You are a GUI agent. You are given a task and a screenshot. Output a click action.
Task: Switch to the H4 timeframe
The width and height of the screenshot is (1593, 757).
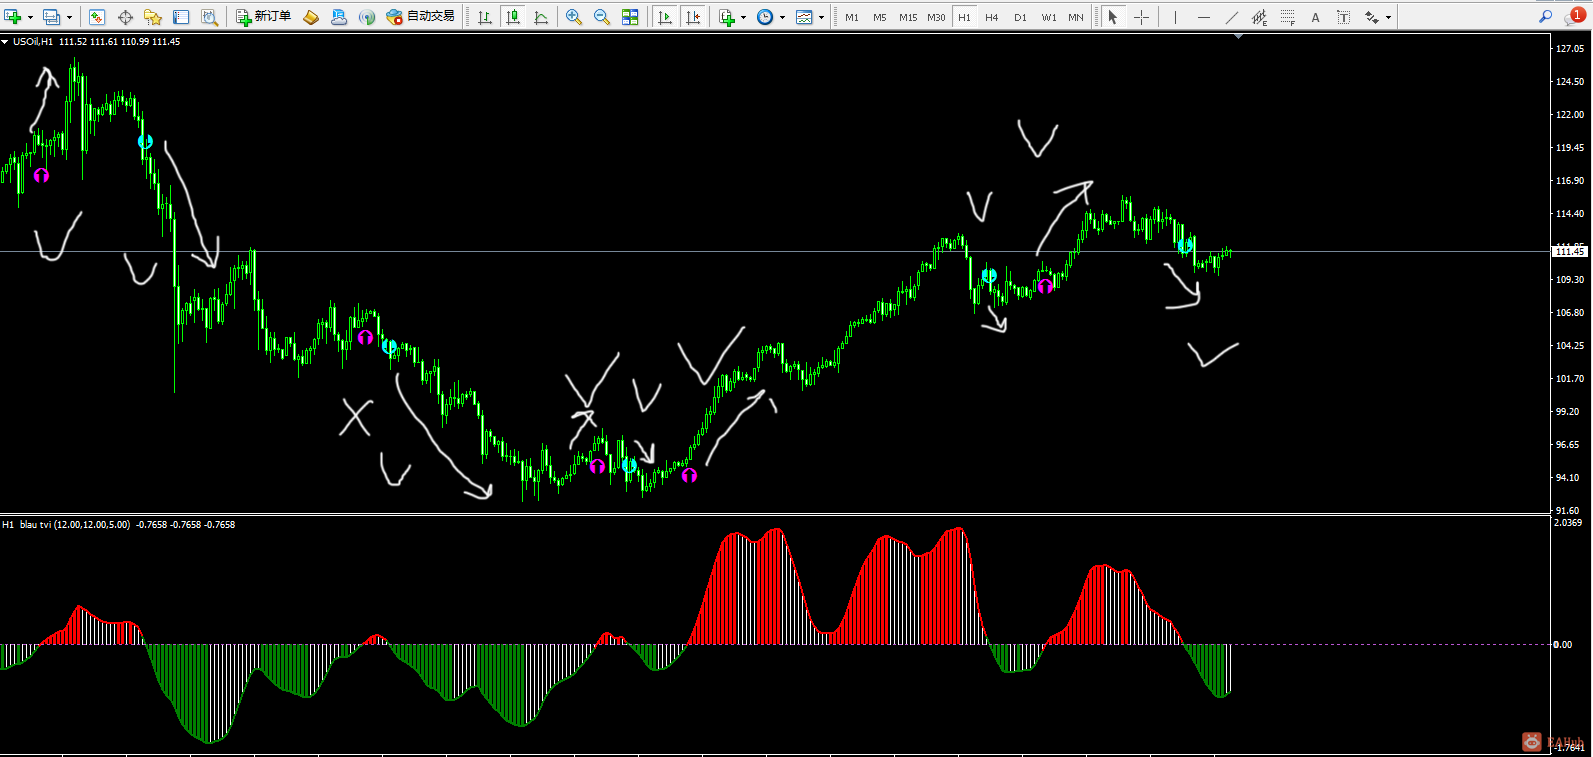coord(992,17)
